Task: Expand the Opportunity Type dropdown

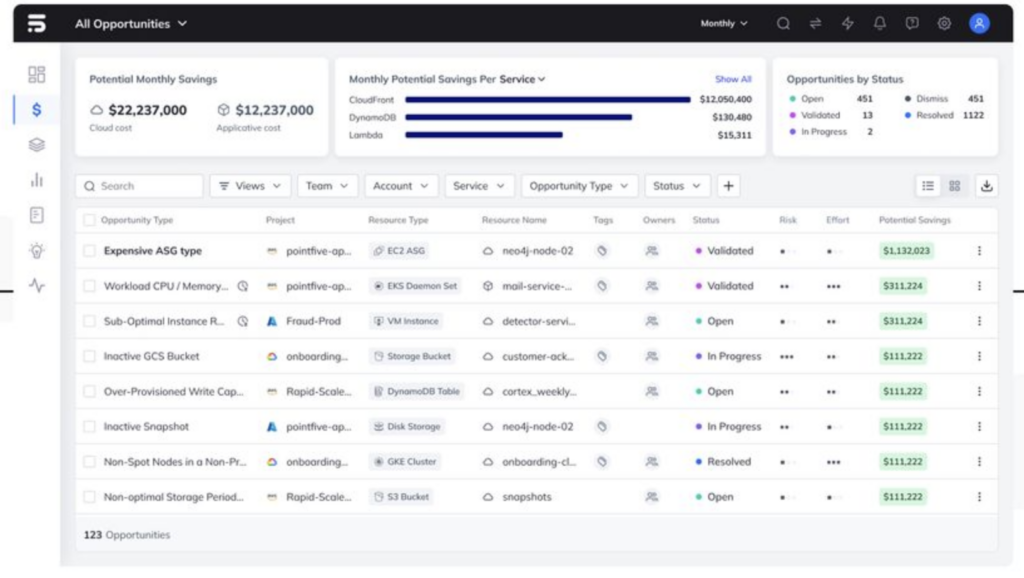Action: [579, 185]
